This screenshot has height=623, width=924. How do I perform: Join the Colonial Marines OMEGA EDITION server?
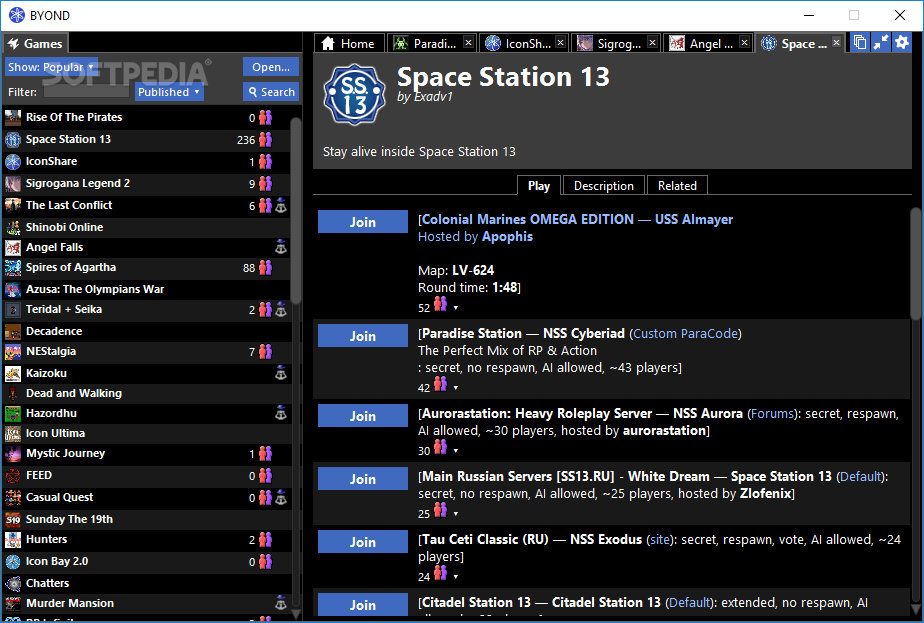[x=362, y=222]
